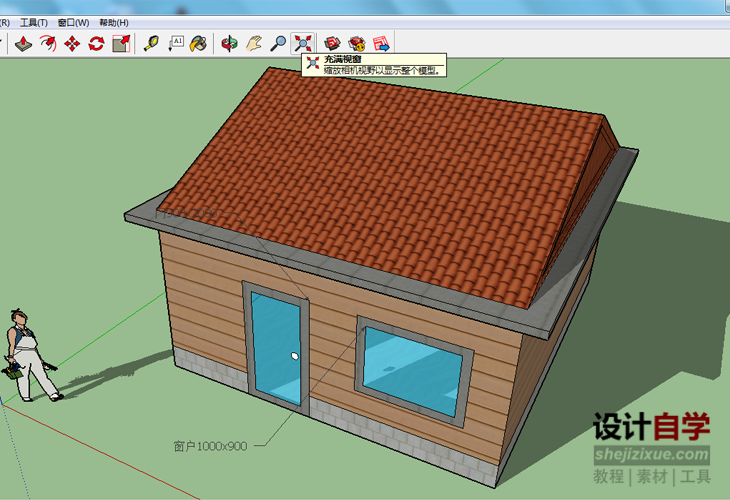Select the Pan hand tool
The image size is (730, 500).
coord(255,43)
